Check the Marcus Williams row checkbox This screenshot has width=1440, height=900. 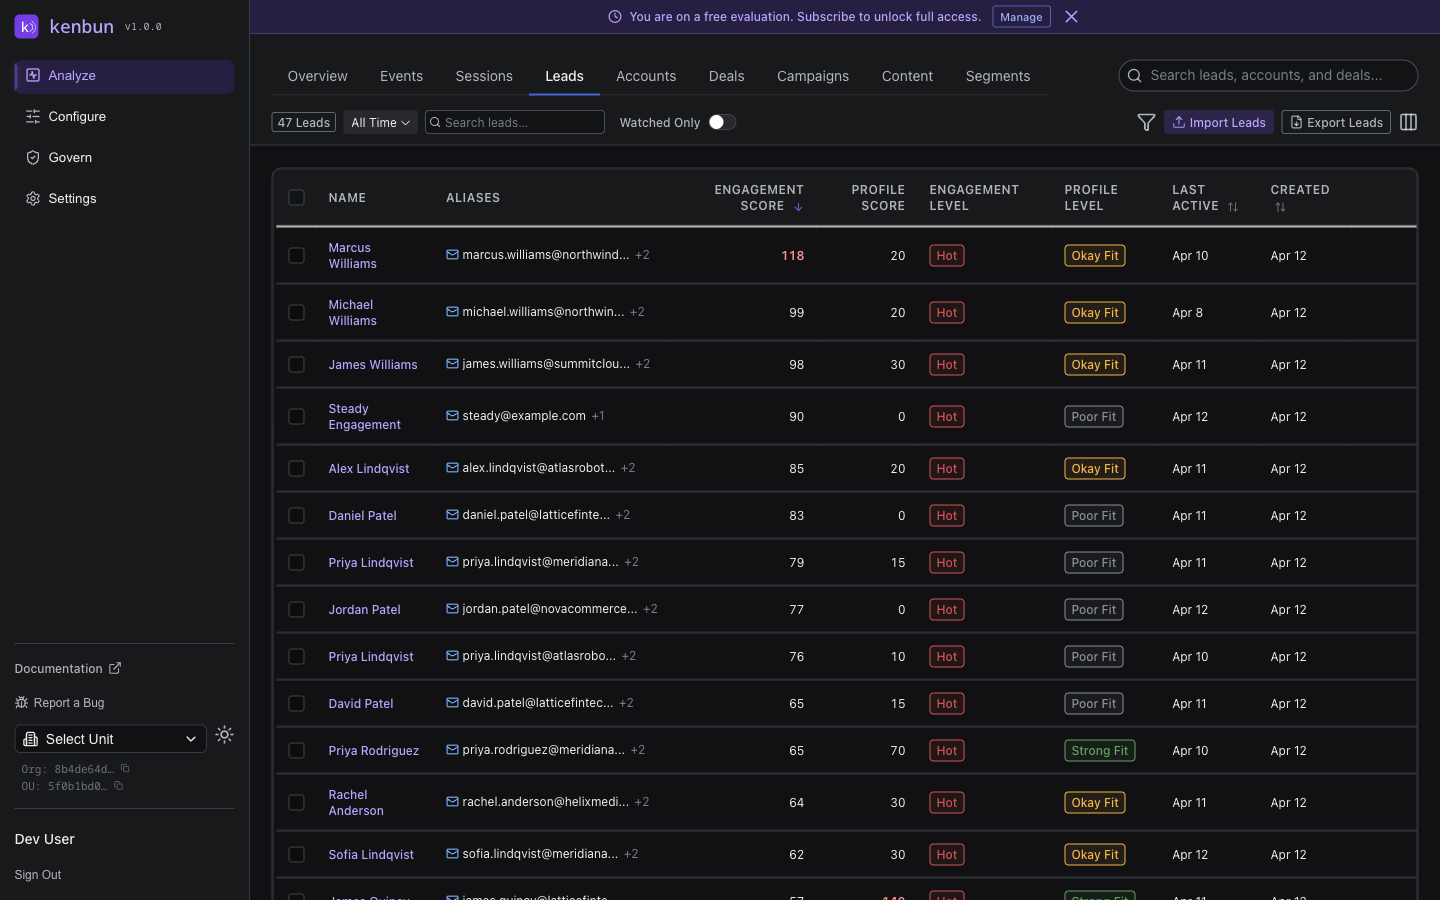(x=297, y=256)
